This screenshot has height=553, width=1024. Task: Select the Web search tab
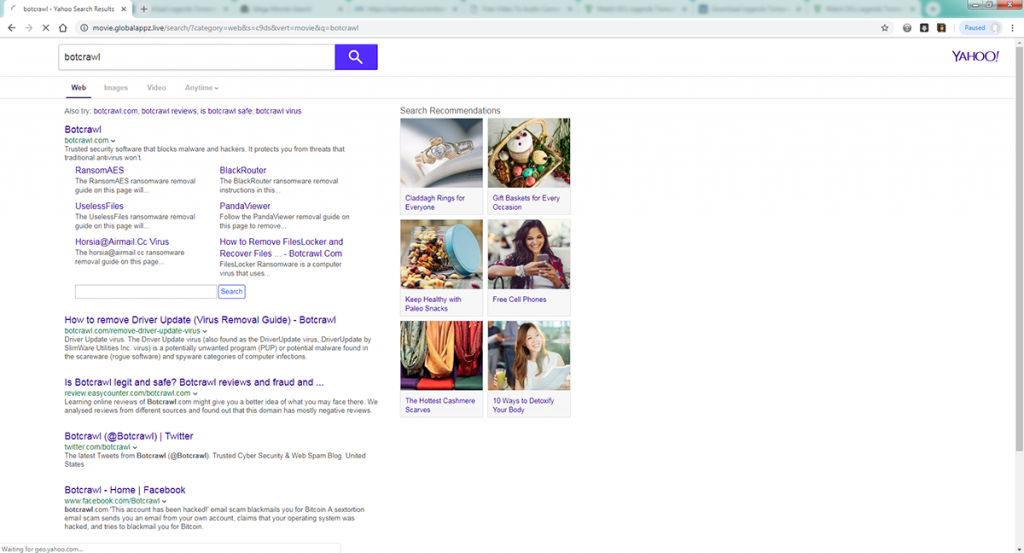coord(78,87)
